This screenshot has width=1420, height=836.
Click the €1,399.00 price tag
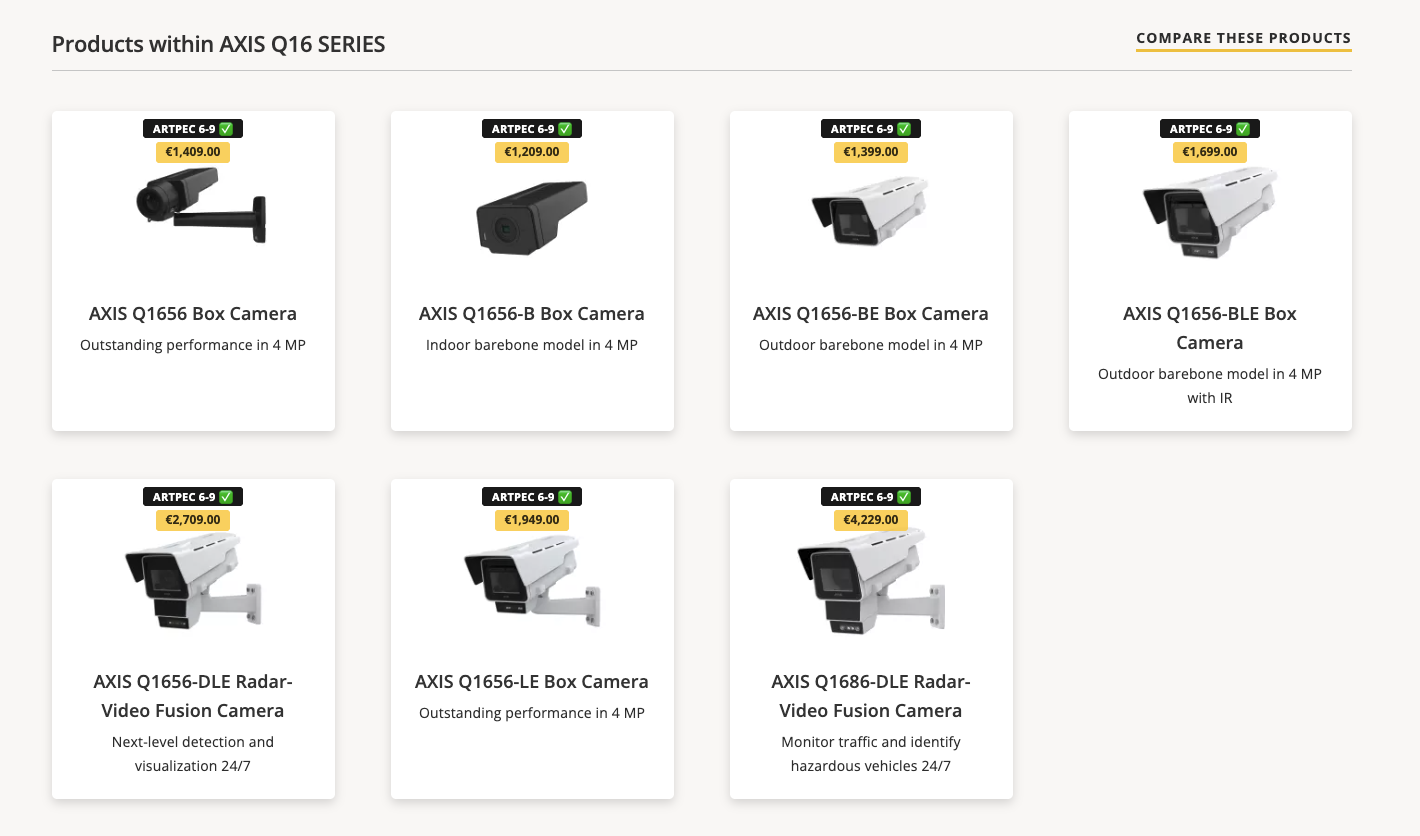(x=871, y=152)
